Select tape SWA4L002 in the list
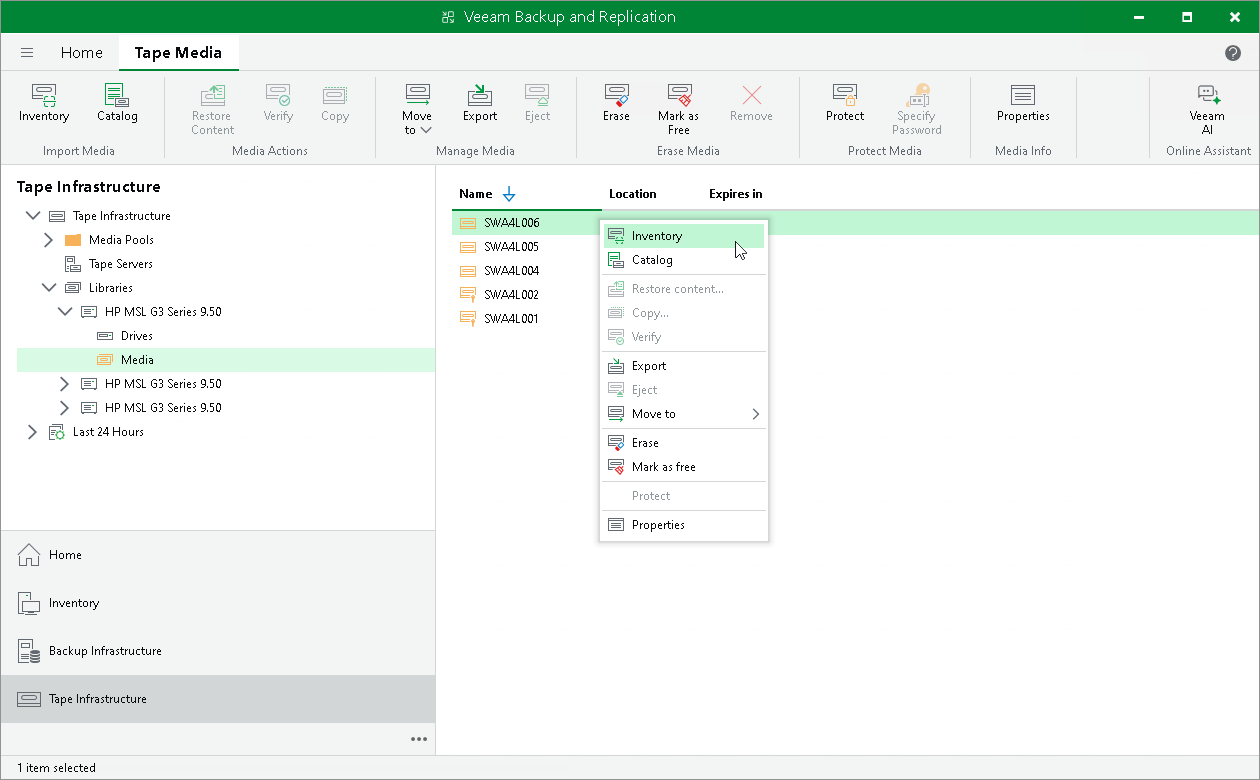This screenshot has height=780, width=1260. pos(511,295)
